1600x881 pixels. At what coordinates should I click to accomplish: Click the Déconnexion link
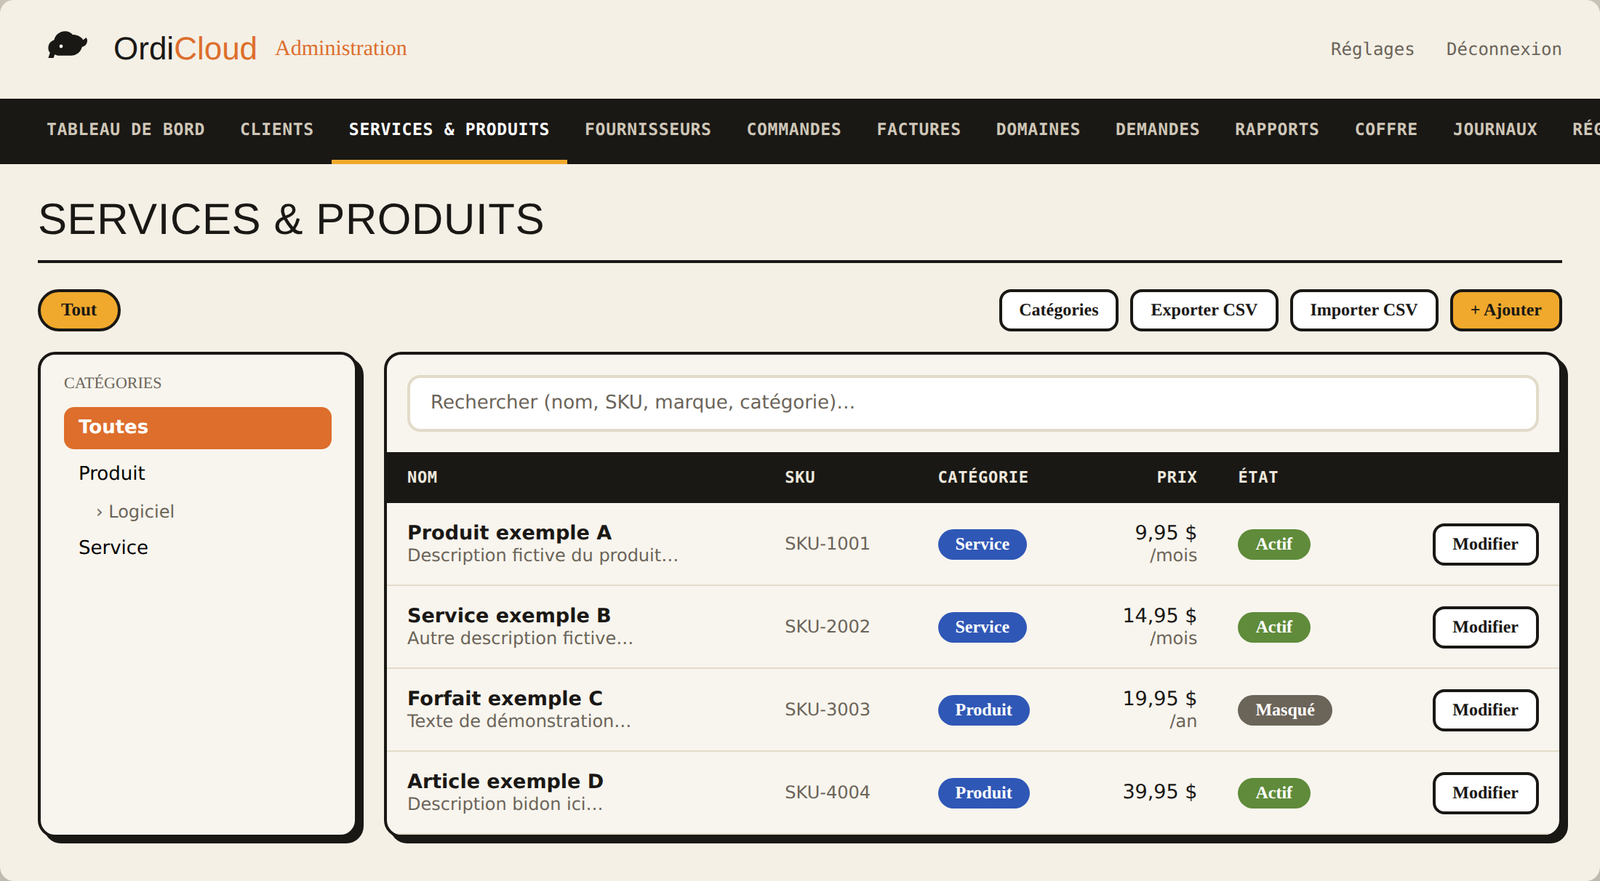coord(1503,49)
